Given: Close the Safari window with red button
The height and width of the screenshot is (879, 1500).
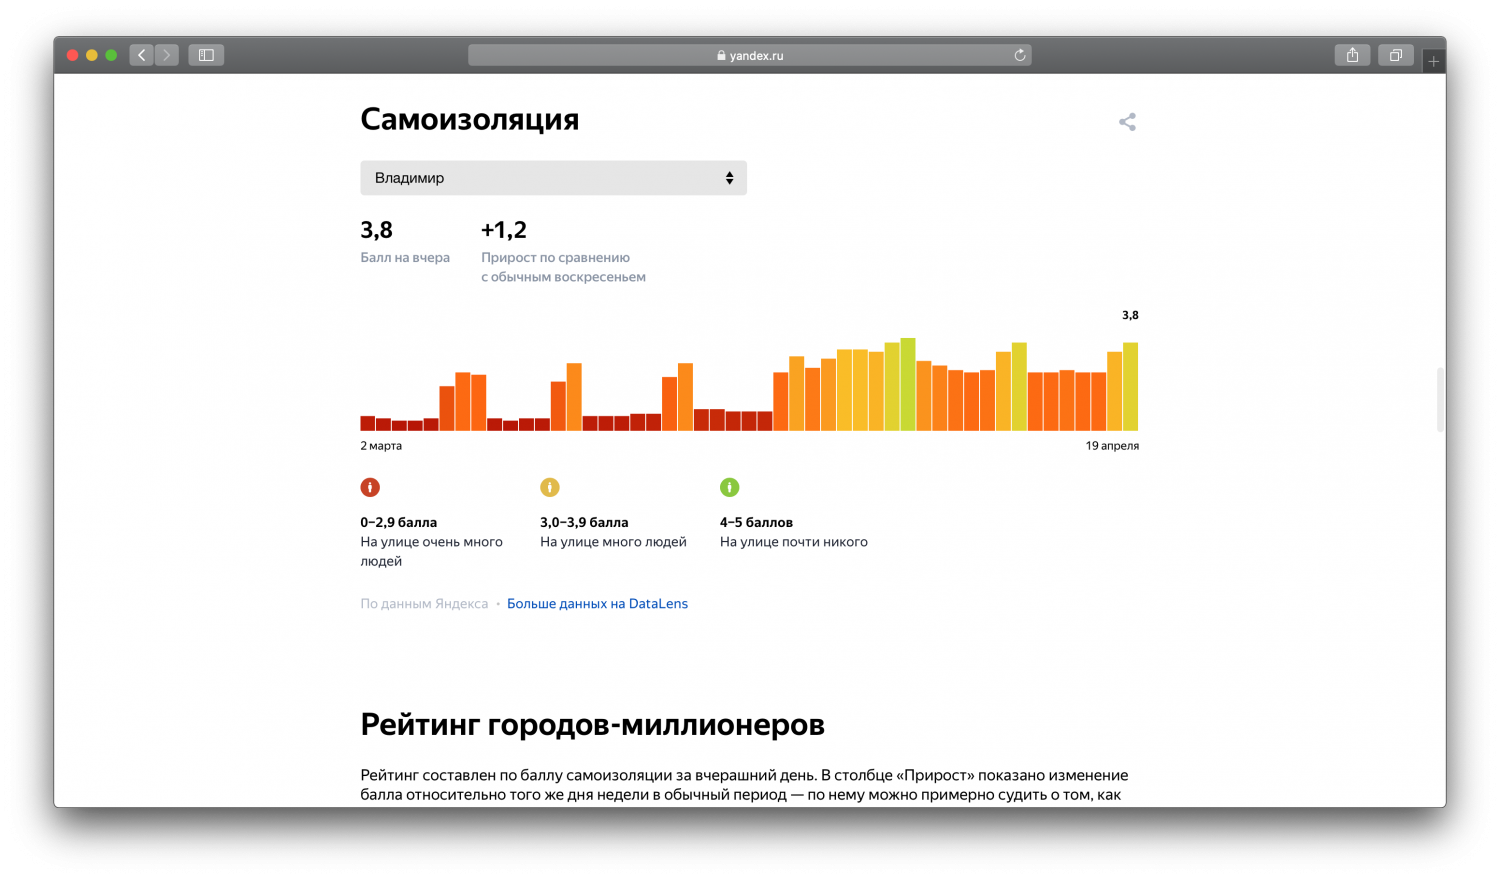Looking at the screenshot, I should tap(72, 55).
